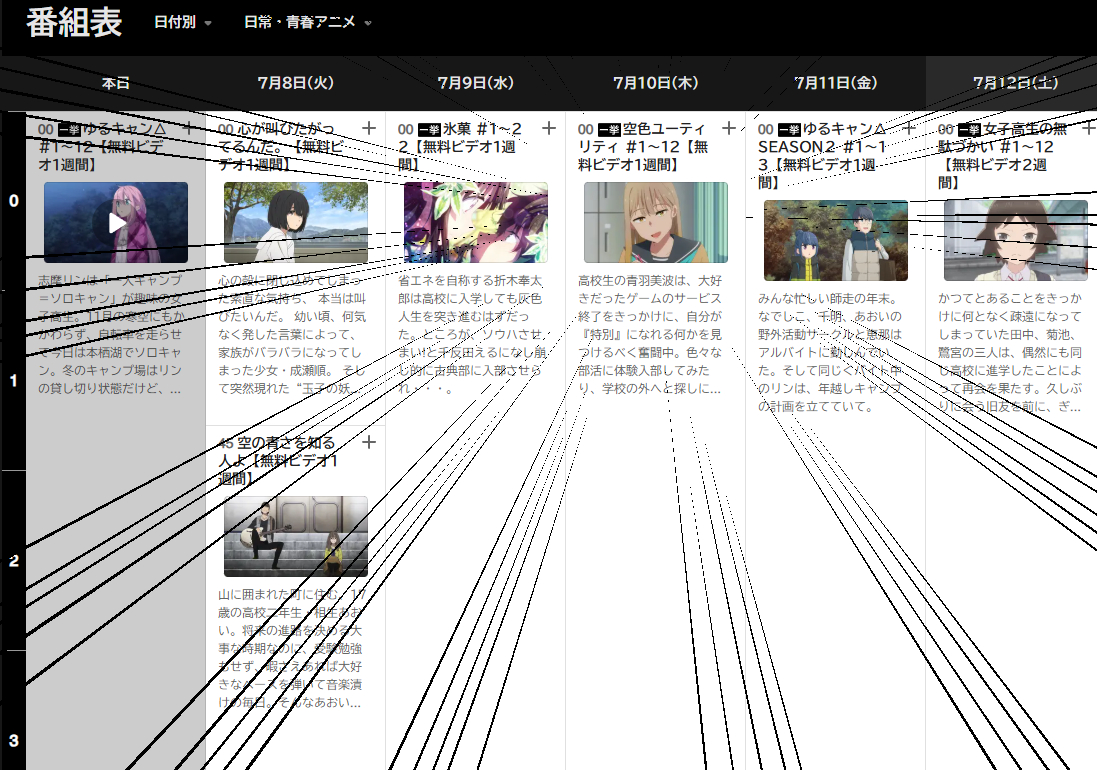Add ゆるキャン△ #1～12 to my list
The height and width of the screenshot is (770, 1097).
click(188, 128)
